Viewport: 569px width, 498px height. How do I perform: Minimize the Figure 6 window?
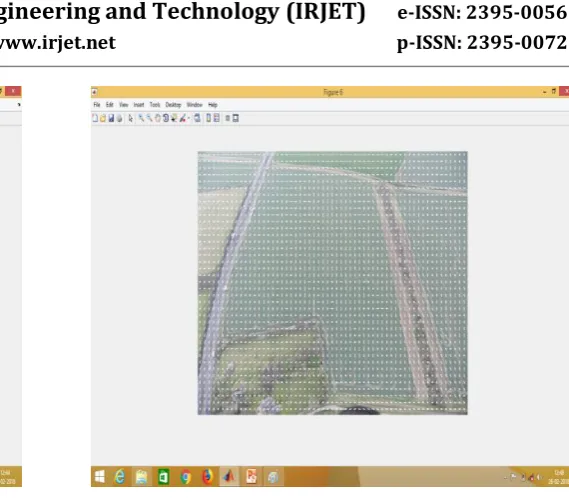pyautogui.click(x=545, y=92)
